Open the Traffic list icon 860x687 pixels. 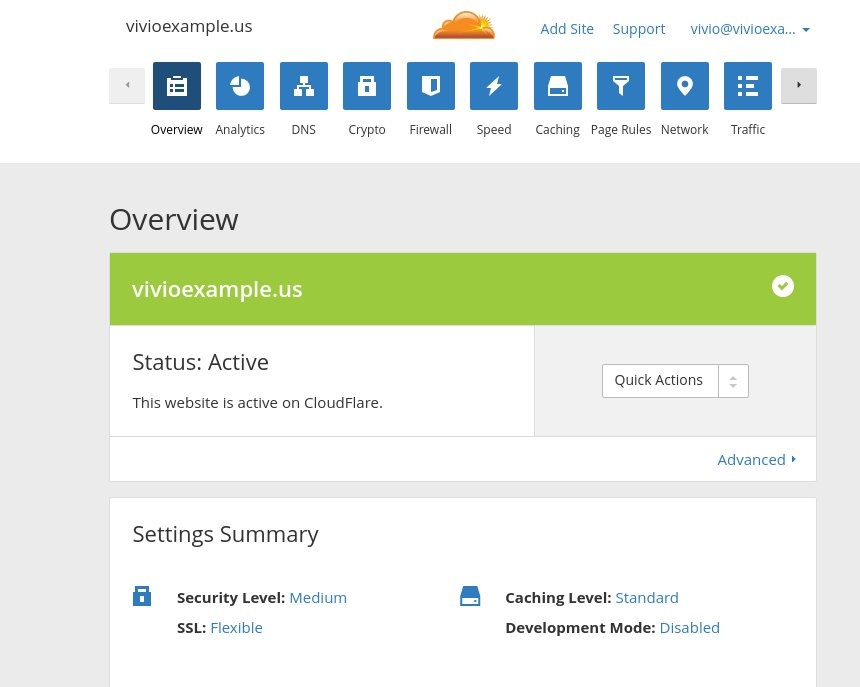click(x=748, y=86)
